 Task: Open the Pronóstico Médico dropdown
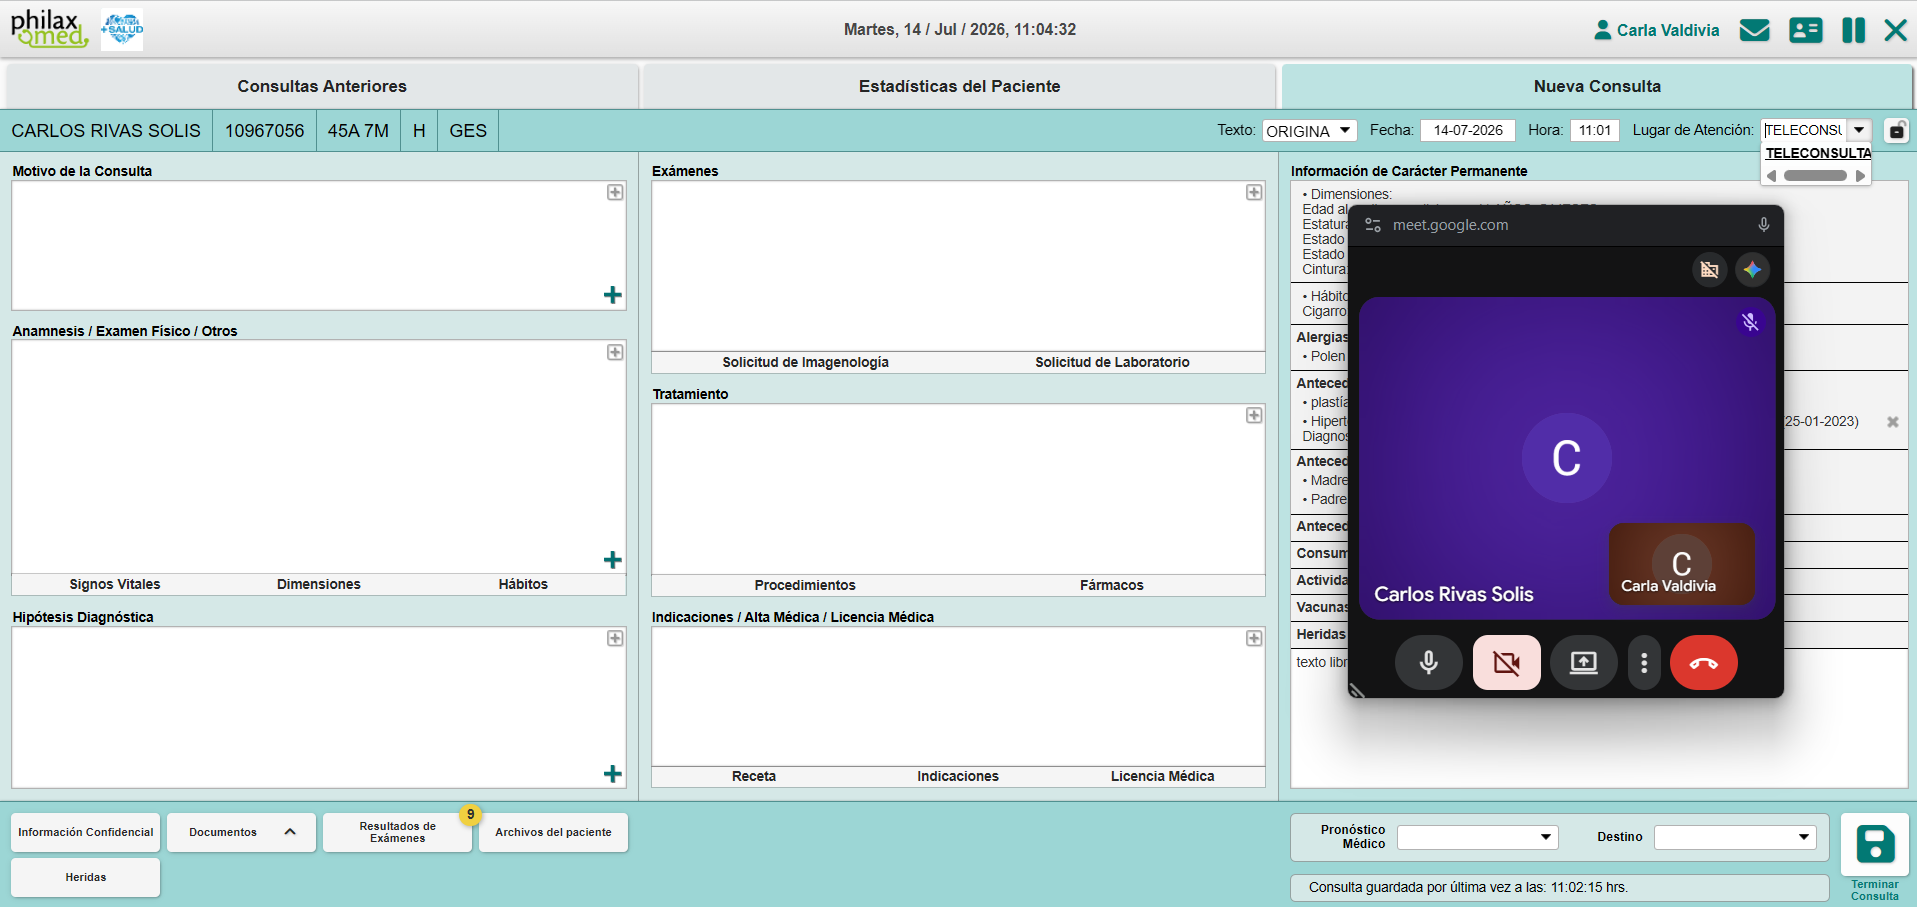(x=1478, y=837)
